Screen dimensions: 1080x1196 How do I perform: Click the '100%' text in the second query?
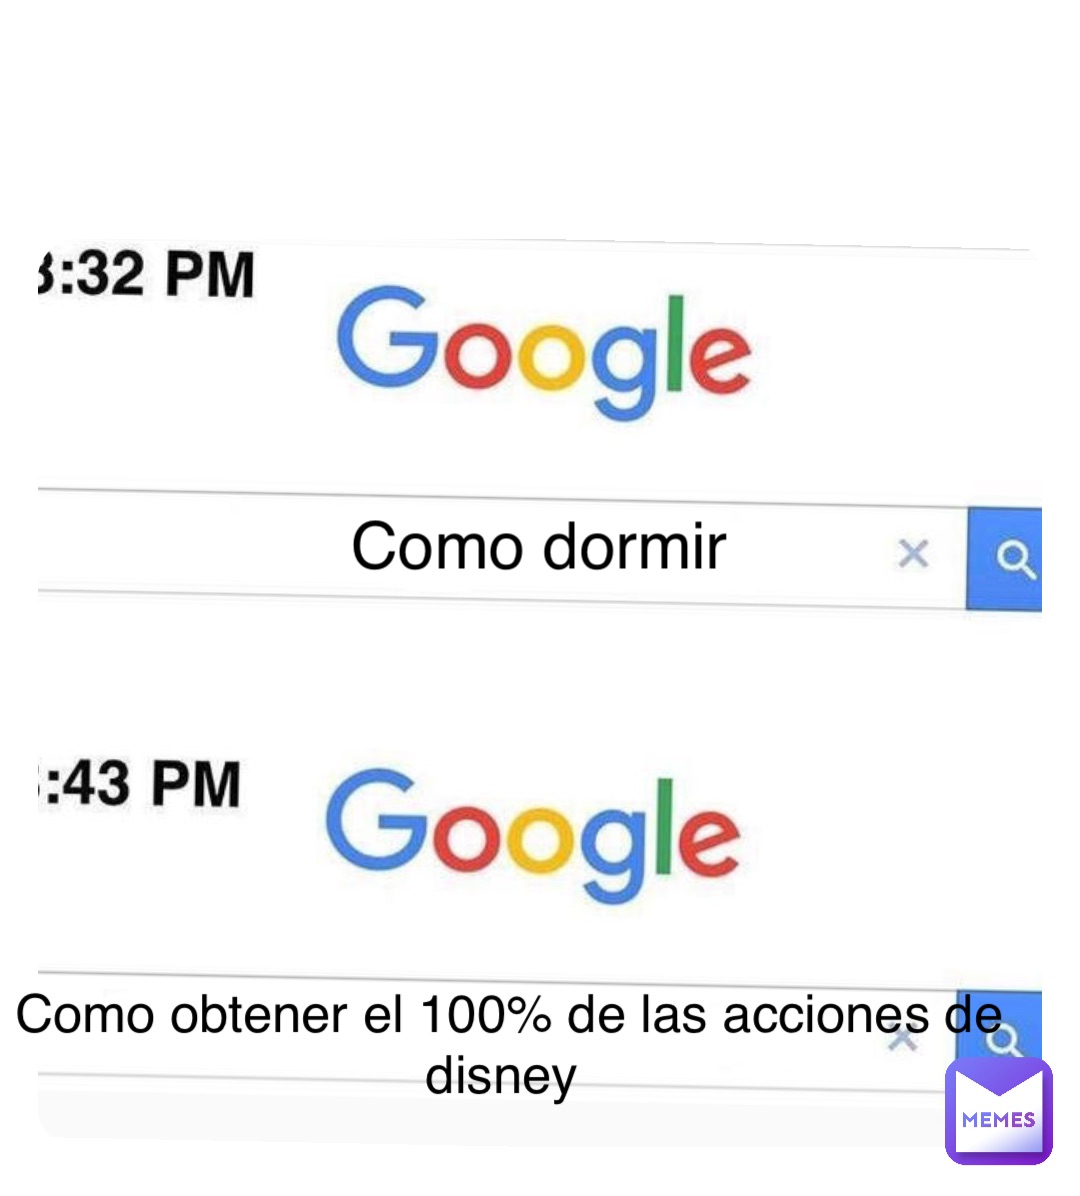[x=486, y=1015]
